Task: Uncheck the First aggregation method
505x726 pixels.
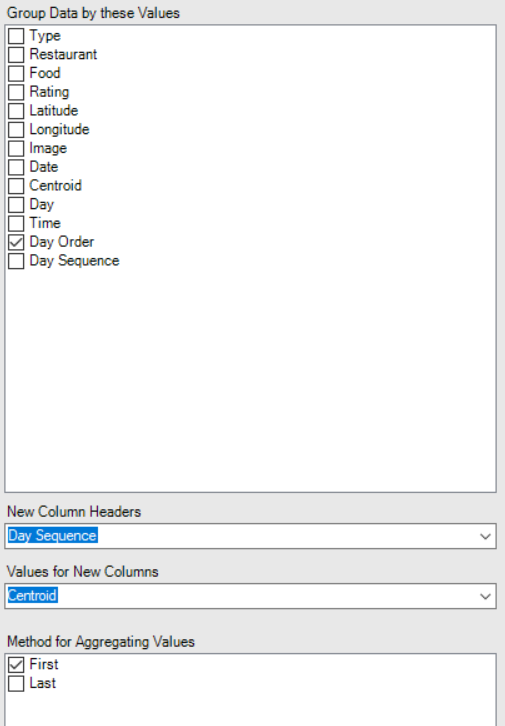Action: 16,665
